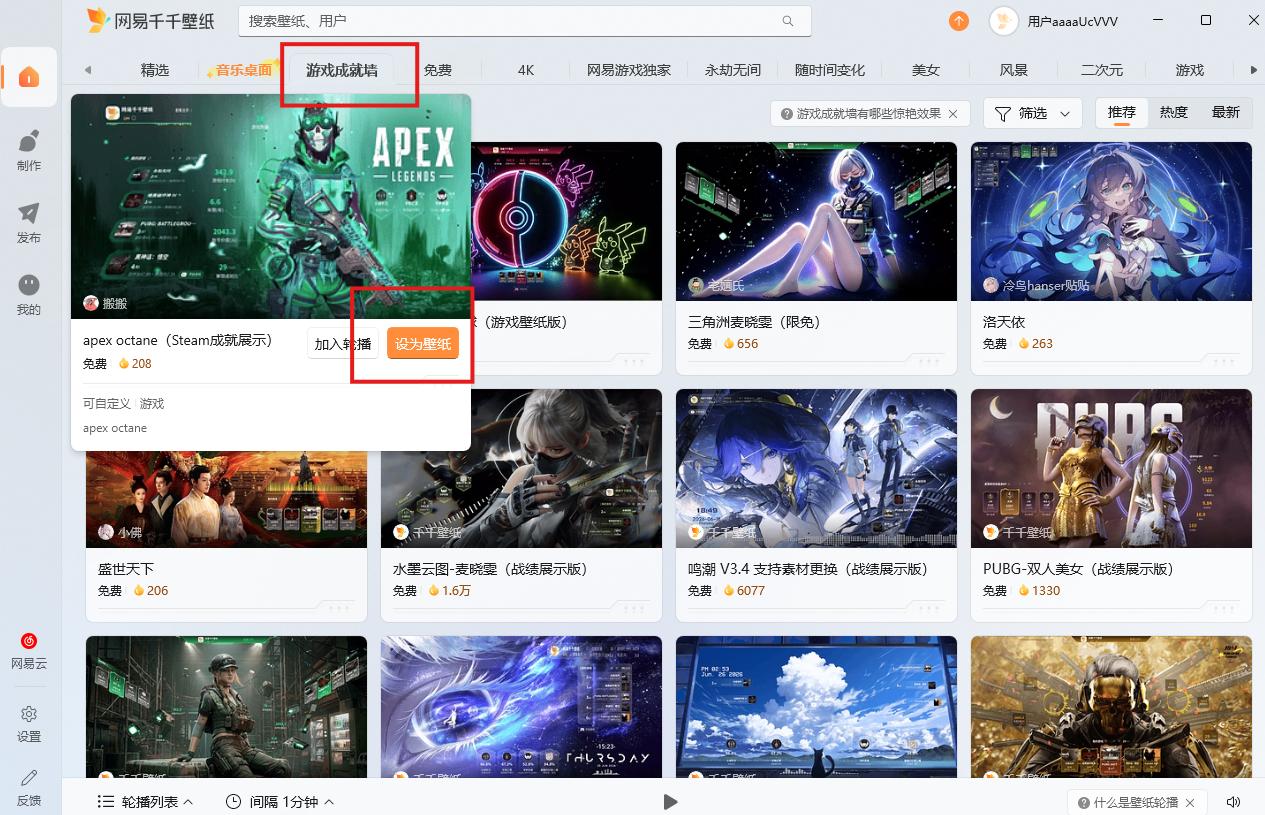Switch to the 随时间变化 tab
Image resolution: width=1265 pixels, height=815 pixels.
click(x=830, y=70)
